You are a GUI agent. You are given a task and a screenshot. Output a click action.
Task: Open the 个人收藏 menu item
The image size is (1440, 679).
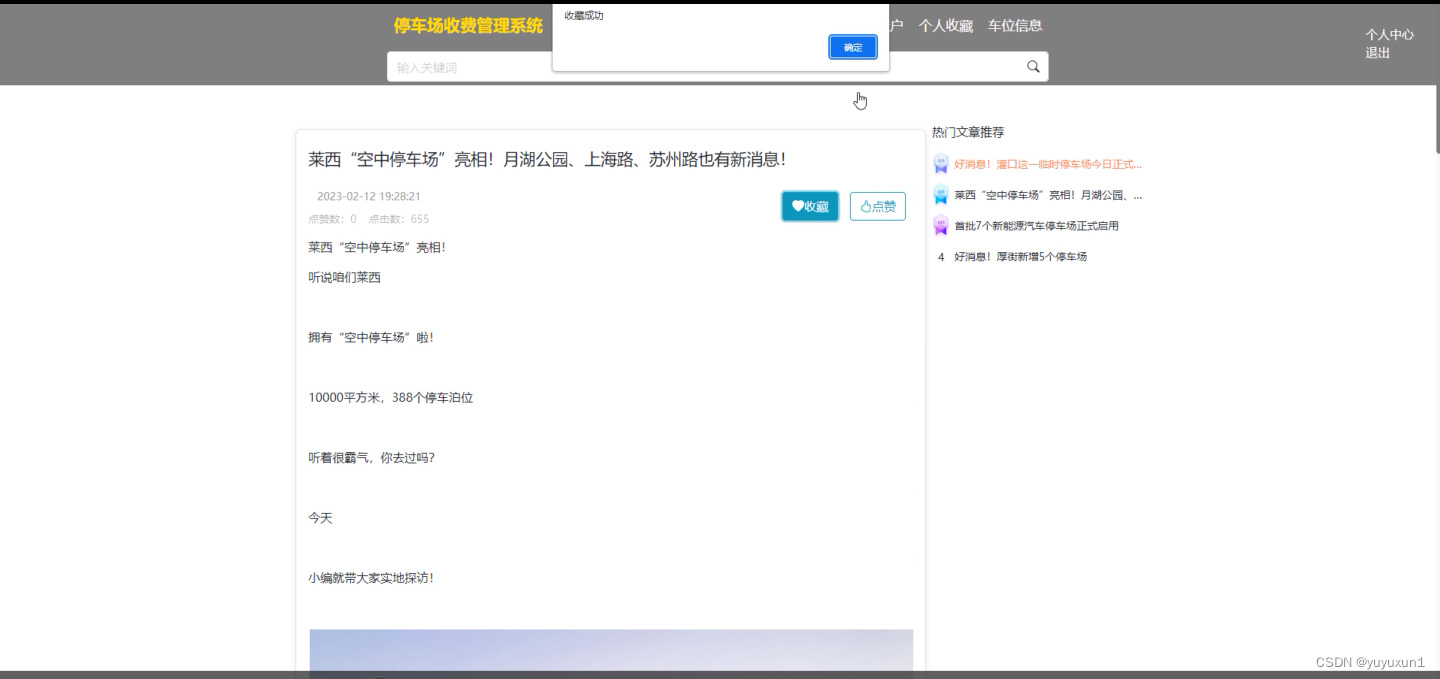[x=946, y=26]
